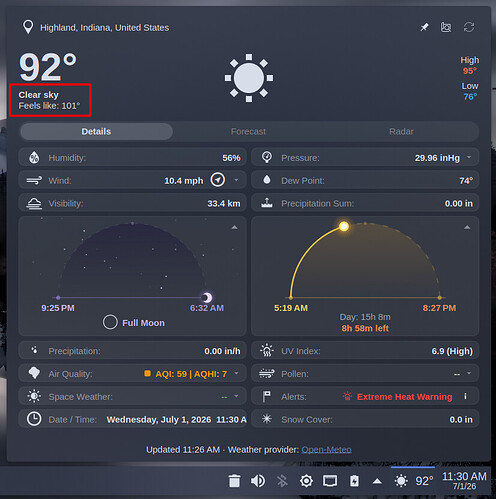Click the 9:25 PM moonrise time

[x=58, y=308]
